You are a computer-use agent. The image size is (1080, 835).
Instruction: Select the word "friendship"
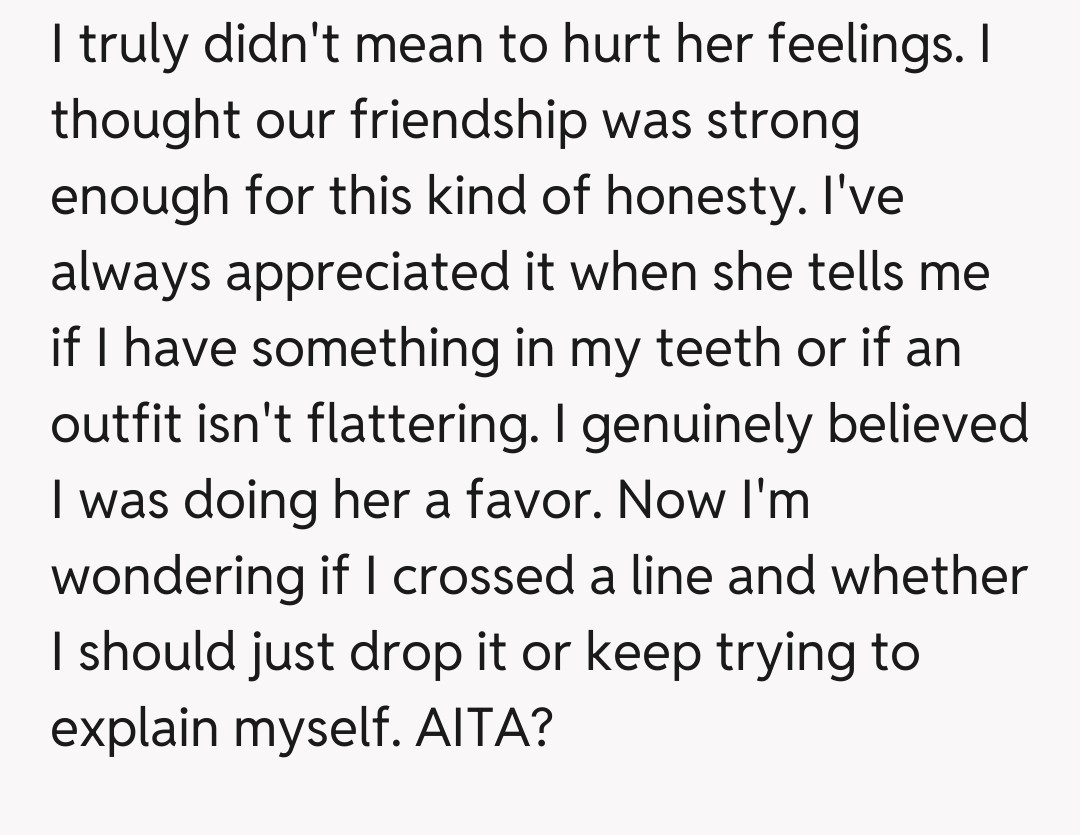click(468, 123)
